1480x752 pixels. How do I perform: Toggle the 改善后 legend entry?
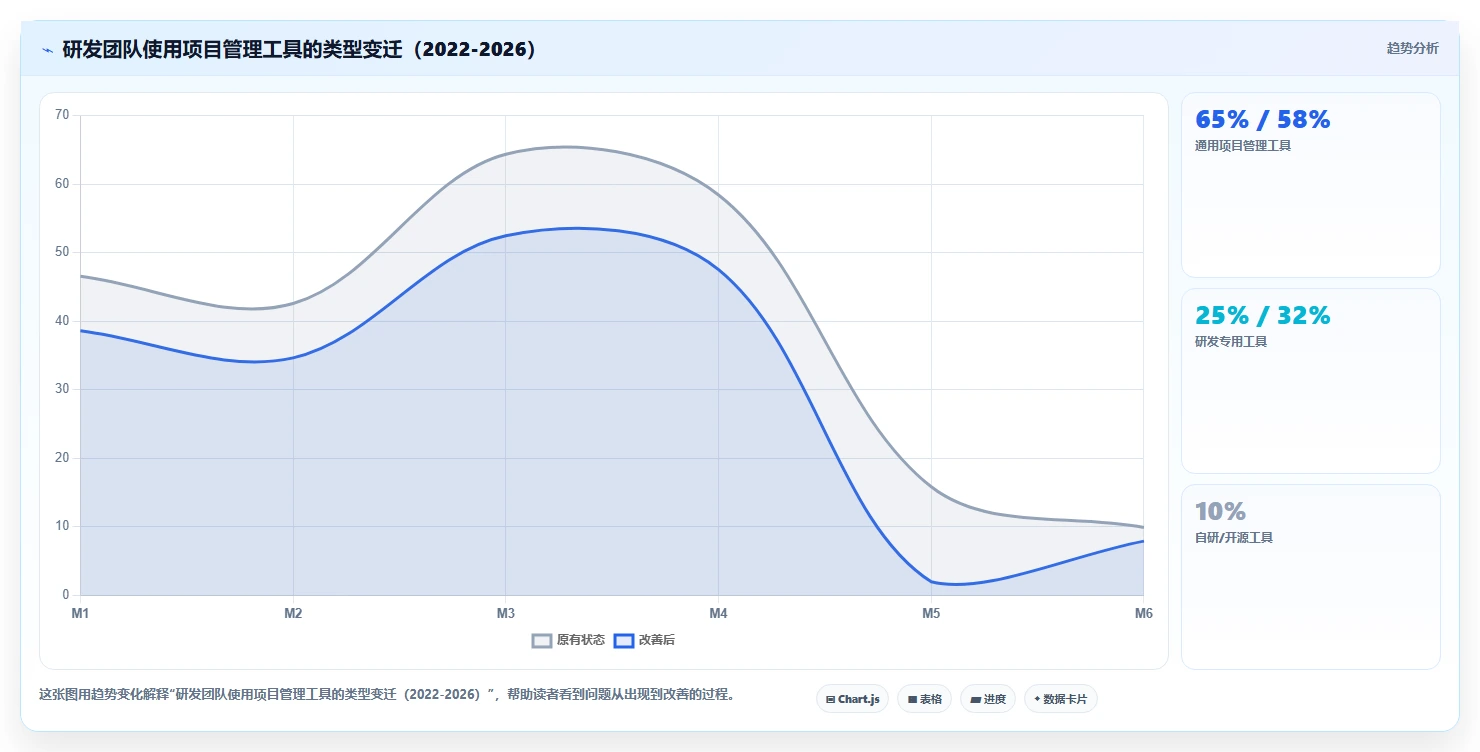644,640
